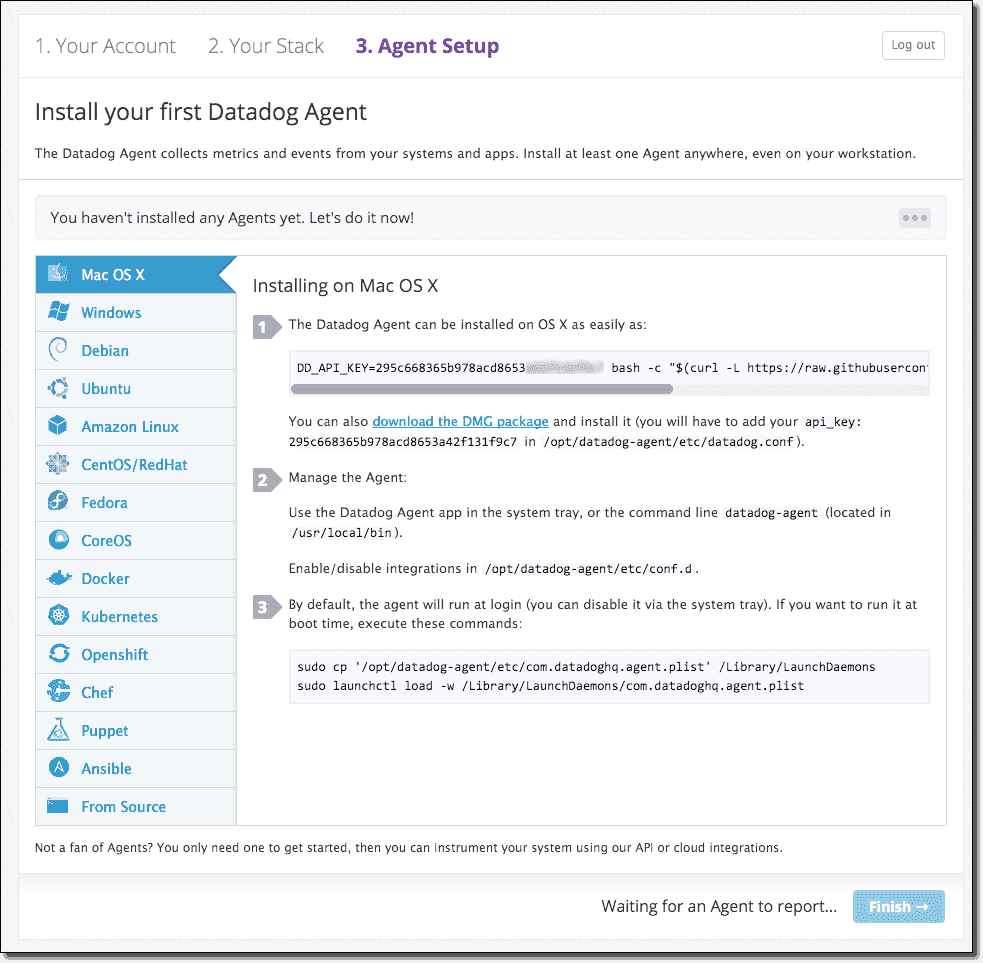
Task: Select CoreOS platform option
Action: (x=105, y=540)
